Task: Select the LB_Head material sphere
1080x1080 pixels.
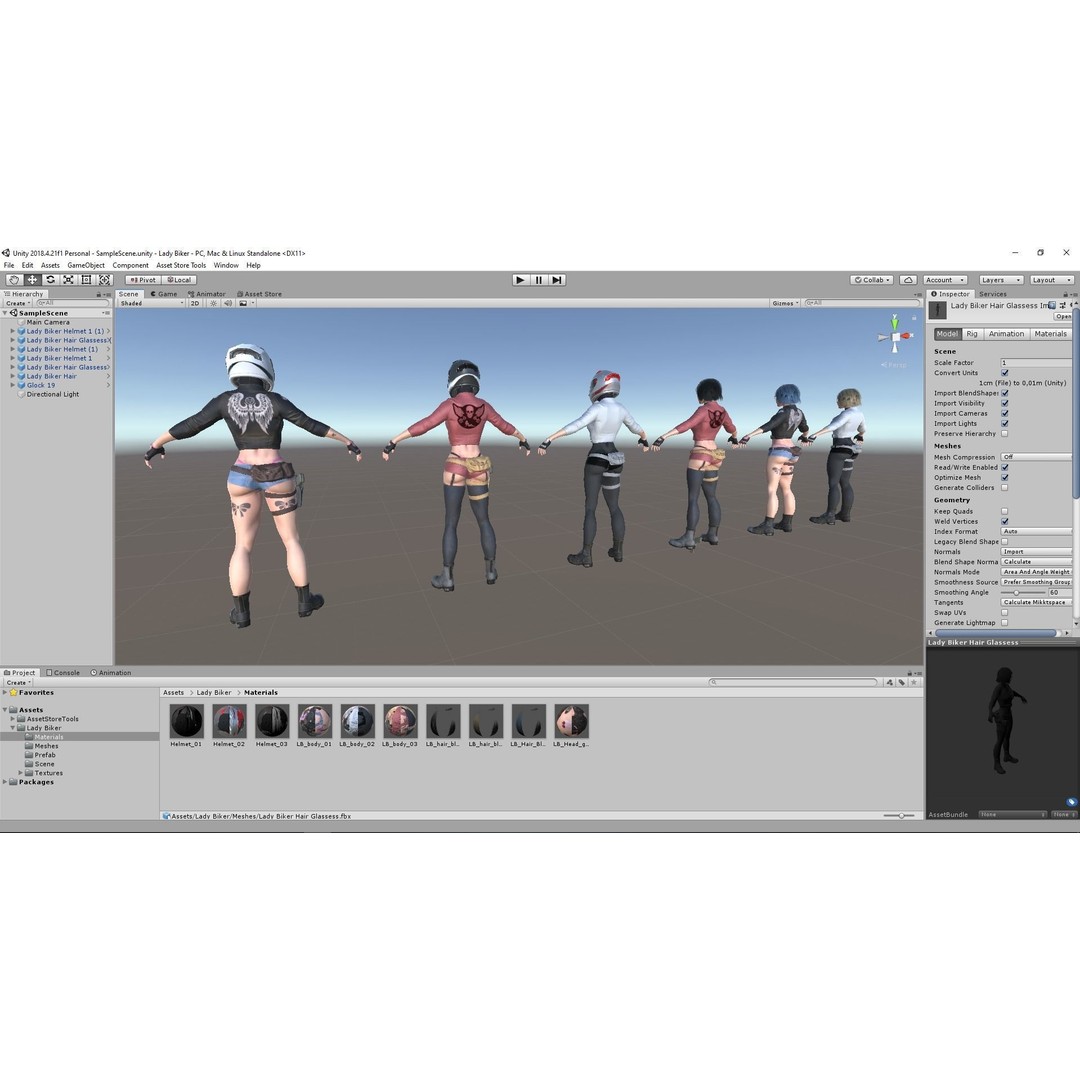Action: click(x=571, y=721)
